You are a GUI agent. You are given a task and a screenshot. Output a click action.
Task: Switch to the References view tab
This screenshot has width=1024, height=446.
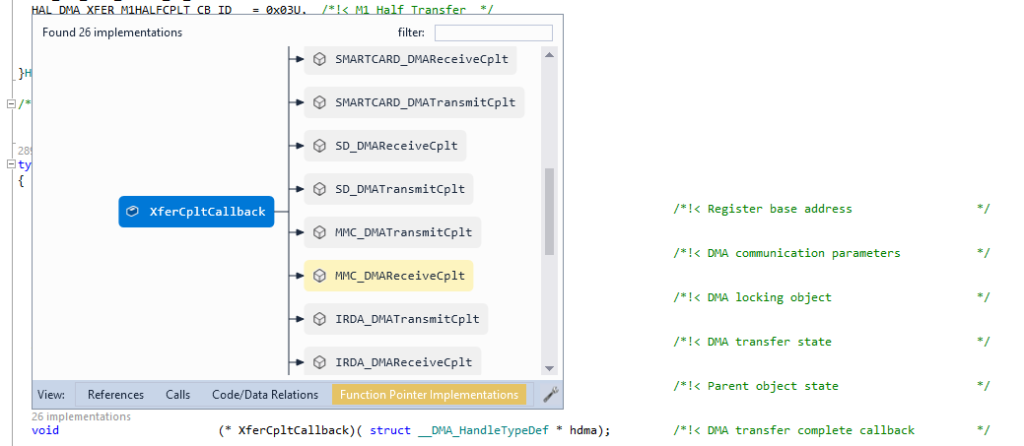115,395
